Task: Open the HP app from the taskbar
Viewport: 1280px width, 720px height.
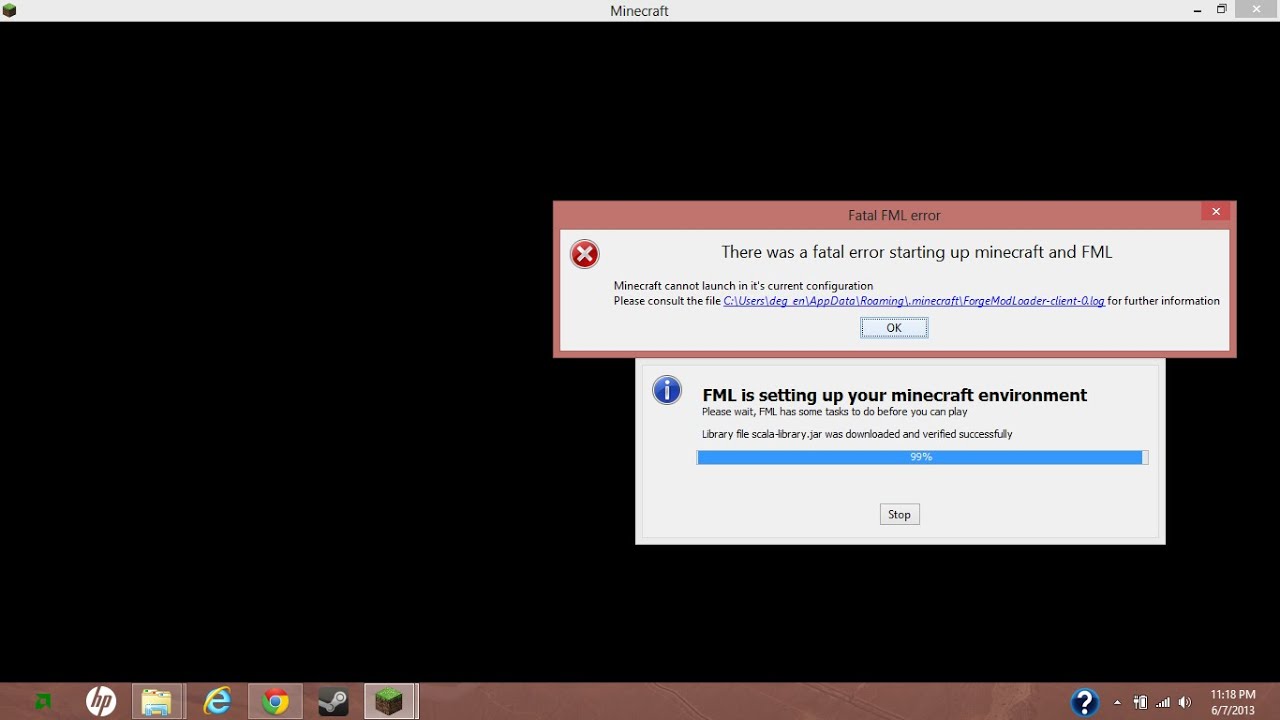Action: tap(100, 702)
